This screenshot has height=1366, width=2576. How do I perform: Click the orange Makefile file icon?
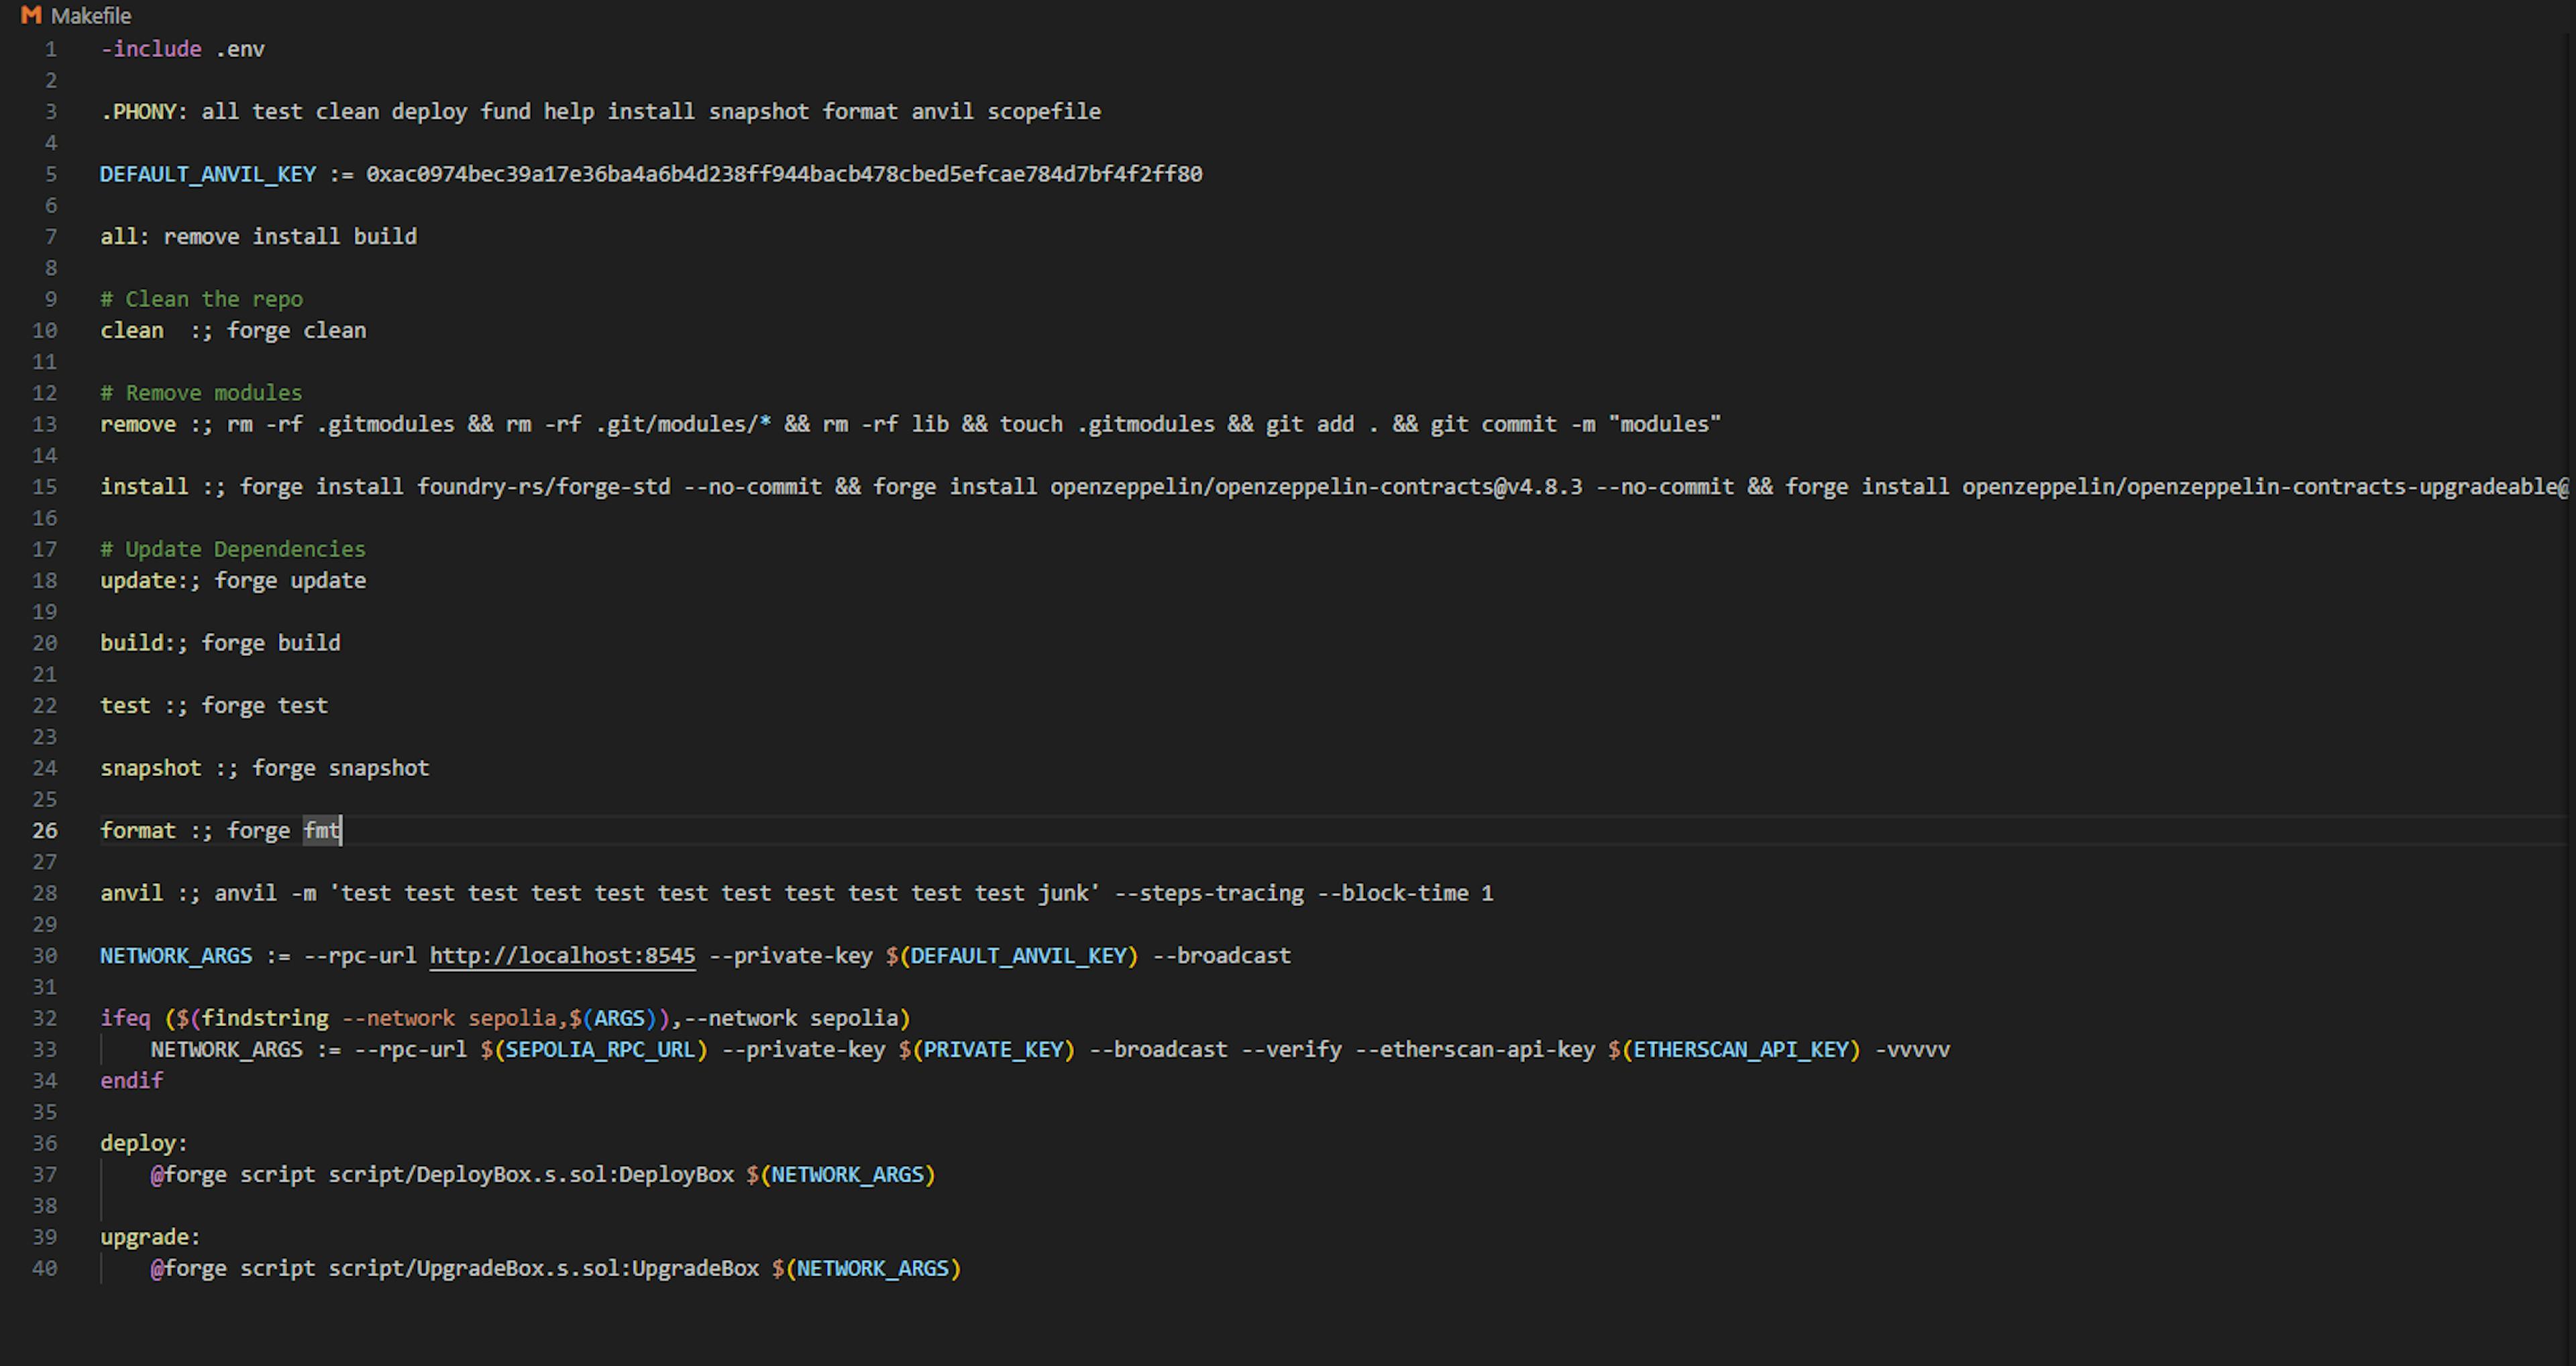click(x=31, y=15)
